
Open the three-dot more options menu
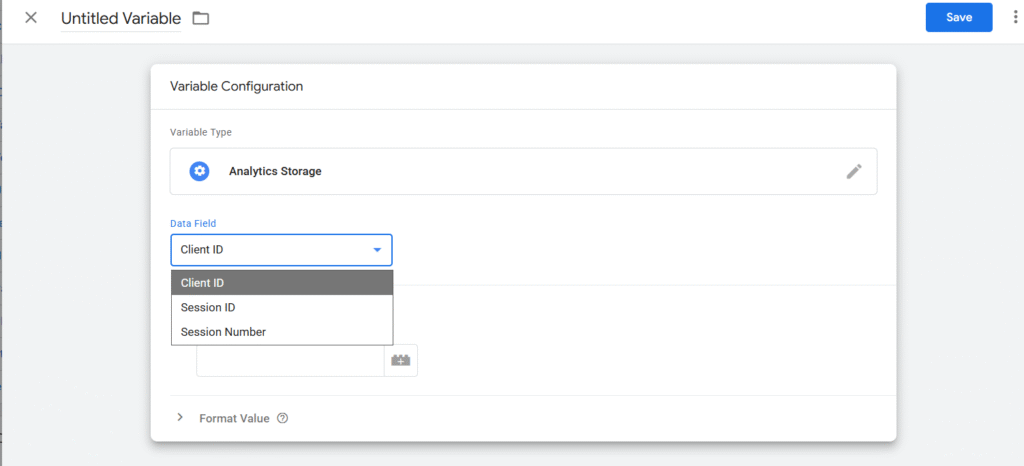[1016, 18]
